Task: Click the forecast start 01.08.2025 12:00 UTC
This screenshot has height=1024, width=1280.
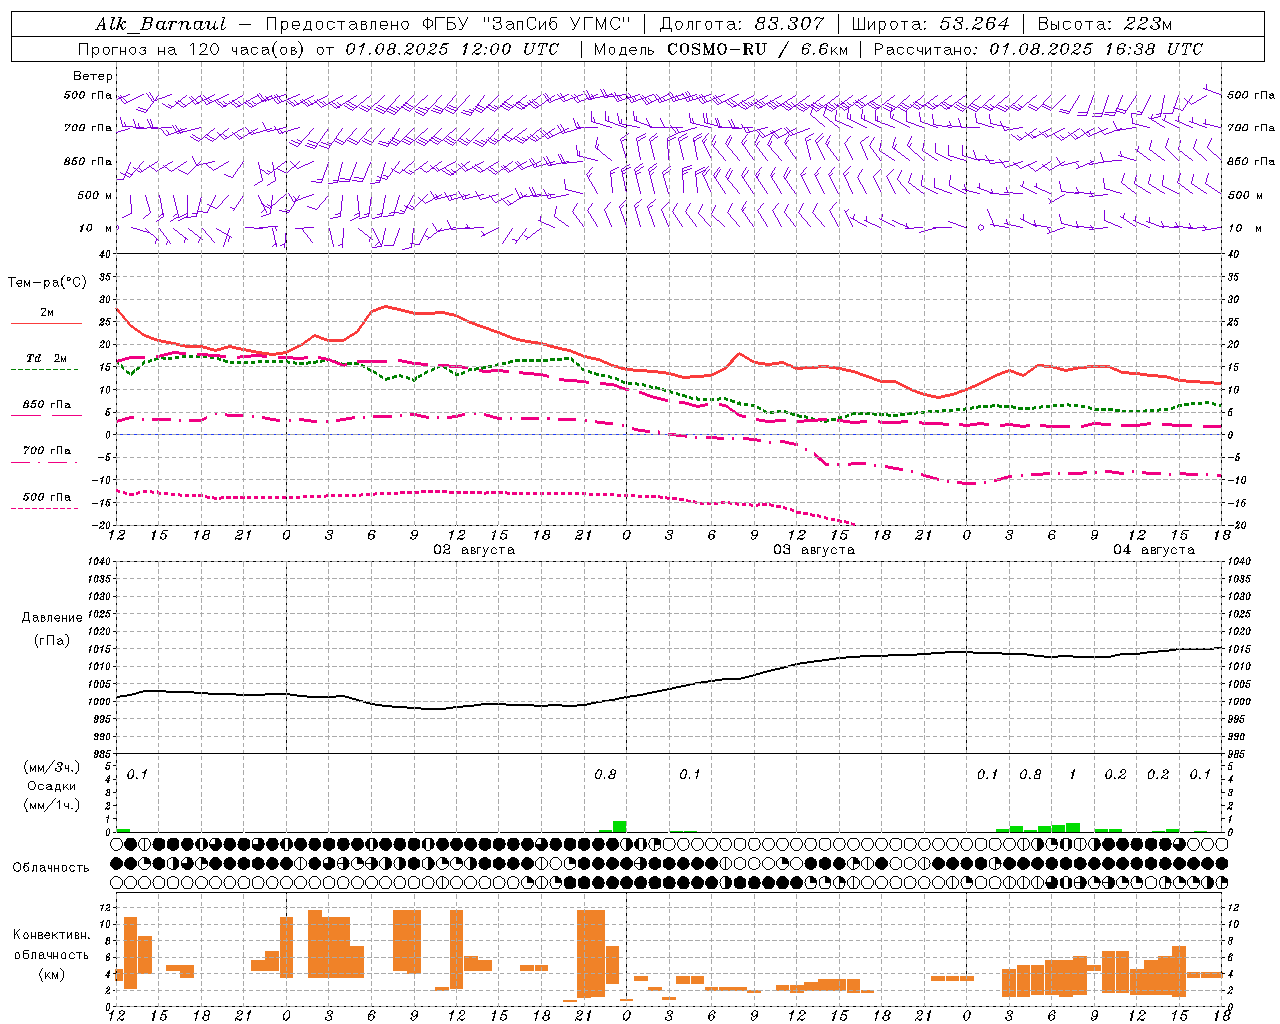Action: coord(452,49)
